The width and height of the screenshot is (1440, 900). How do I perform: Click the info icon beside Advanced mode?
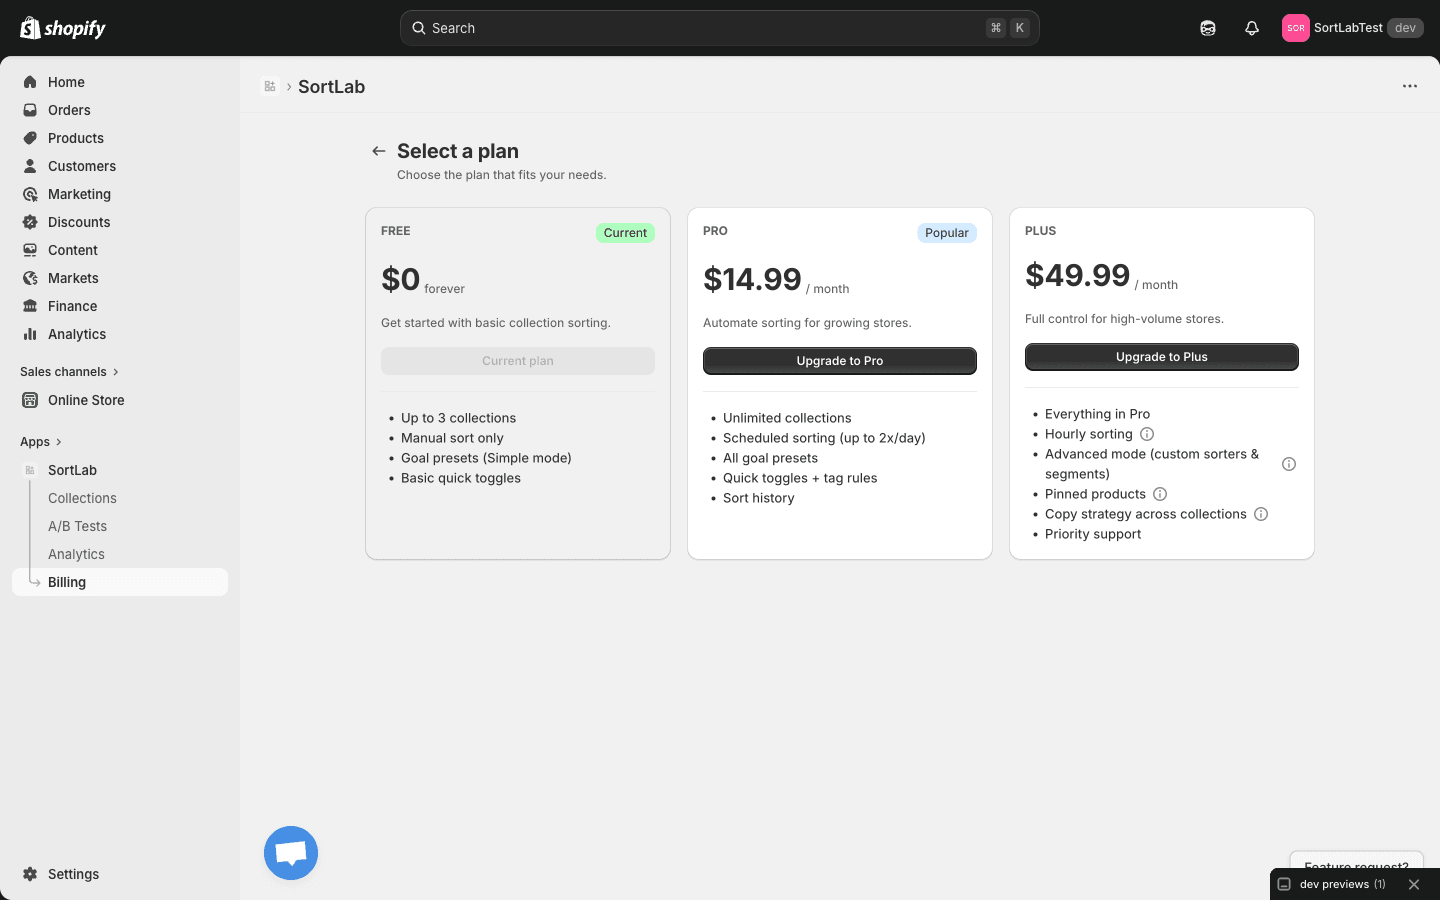tap(1289, 464)
